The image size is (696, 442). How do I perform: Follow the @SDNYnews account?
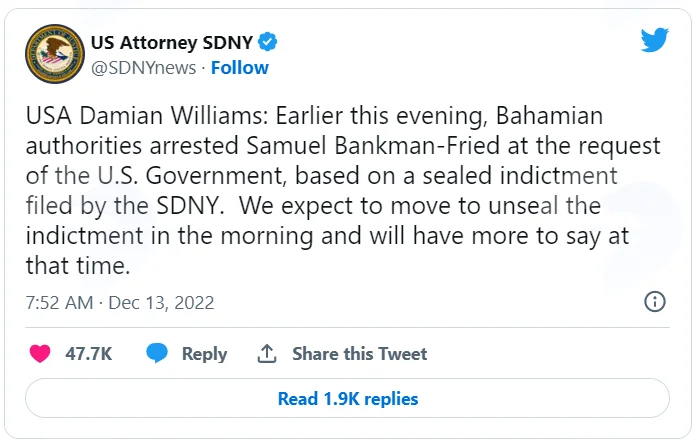(x=240, y=68)
